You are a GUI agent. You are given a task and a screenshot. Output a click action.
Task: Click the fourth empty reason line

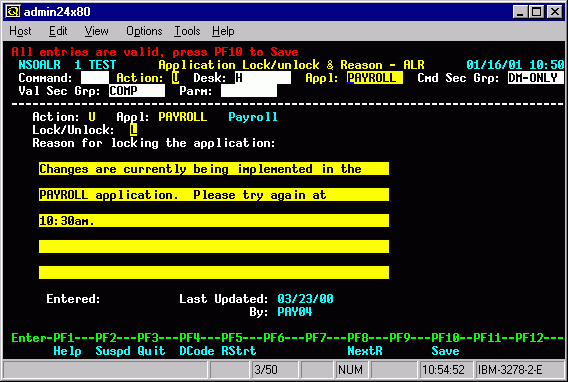(x=214, y=247)
